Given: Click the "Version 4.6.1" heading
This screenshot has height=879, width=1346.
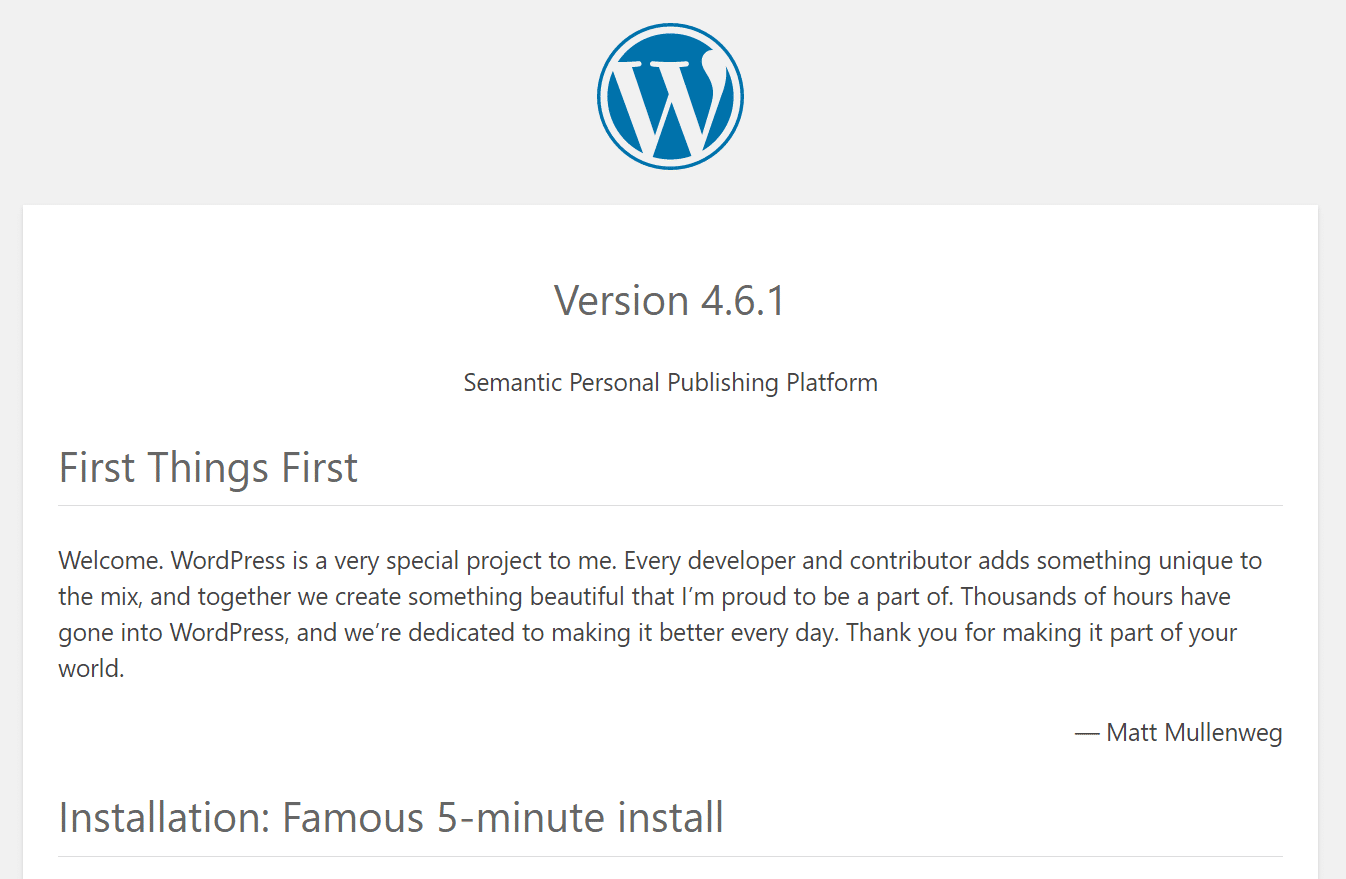Looking at the screenshot, I should click(x=670, y=301).
